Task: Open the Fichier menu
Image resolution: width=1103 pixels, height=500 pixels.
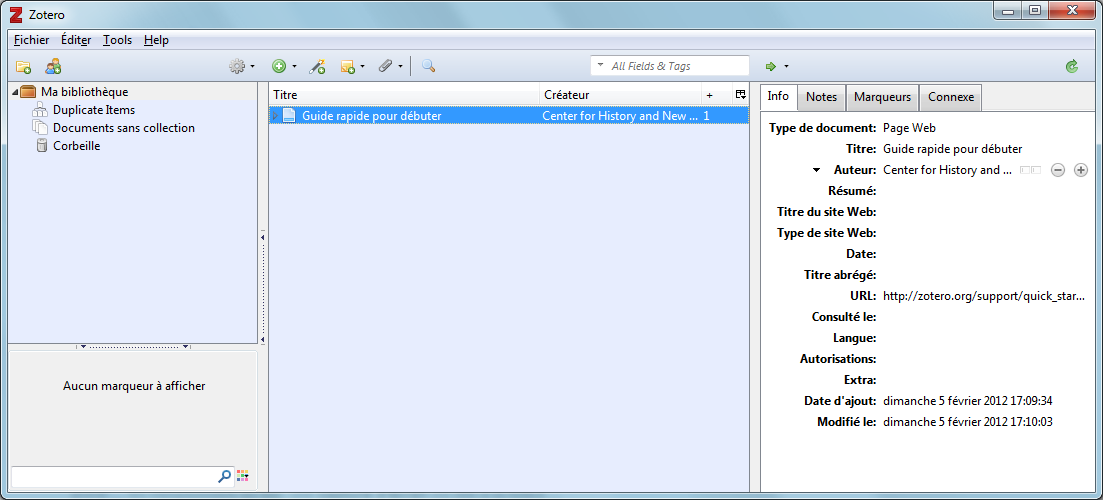Action: 32,40
